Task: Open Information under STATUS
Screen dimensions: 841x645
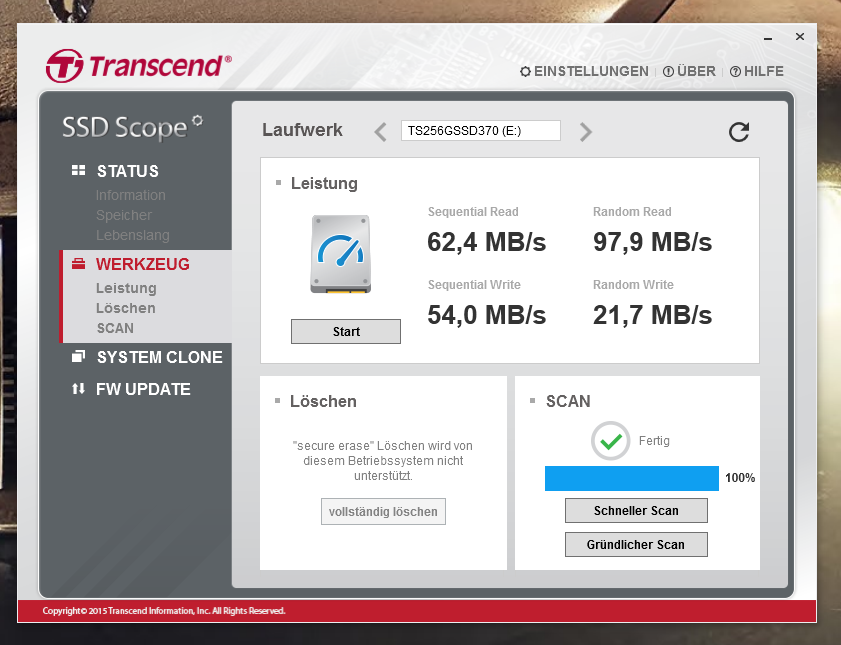Action: point(130,195)
